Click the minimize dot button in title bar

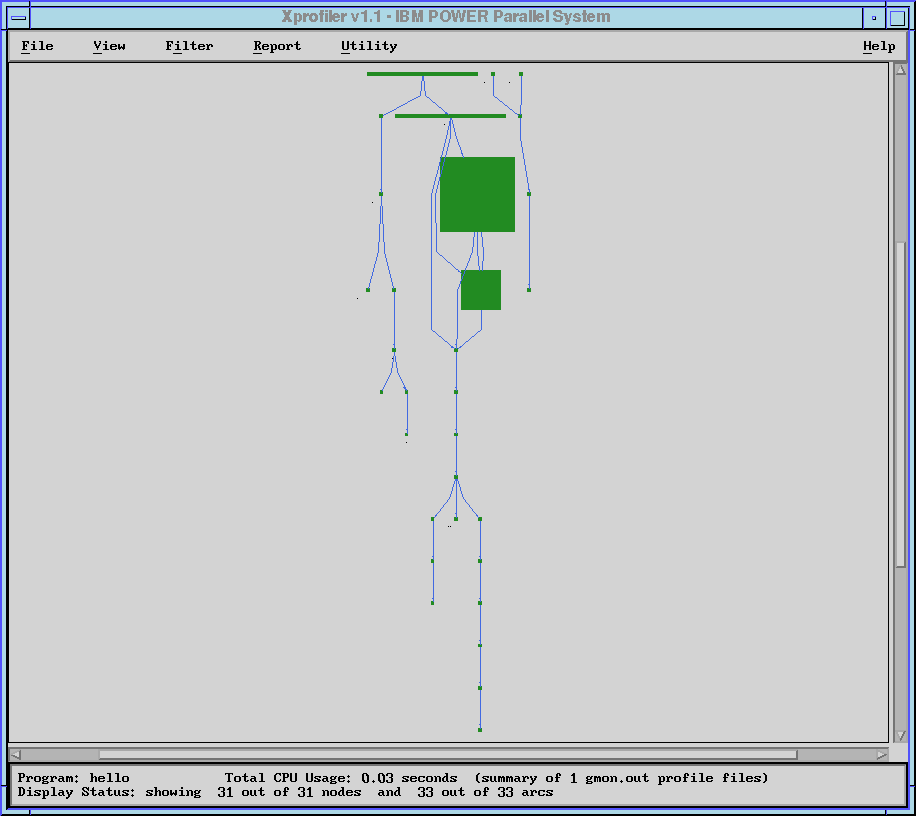(x=874, y=18)
